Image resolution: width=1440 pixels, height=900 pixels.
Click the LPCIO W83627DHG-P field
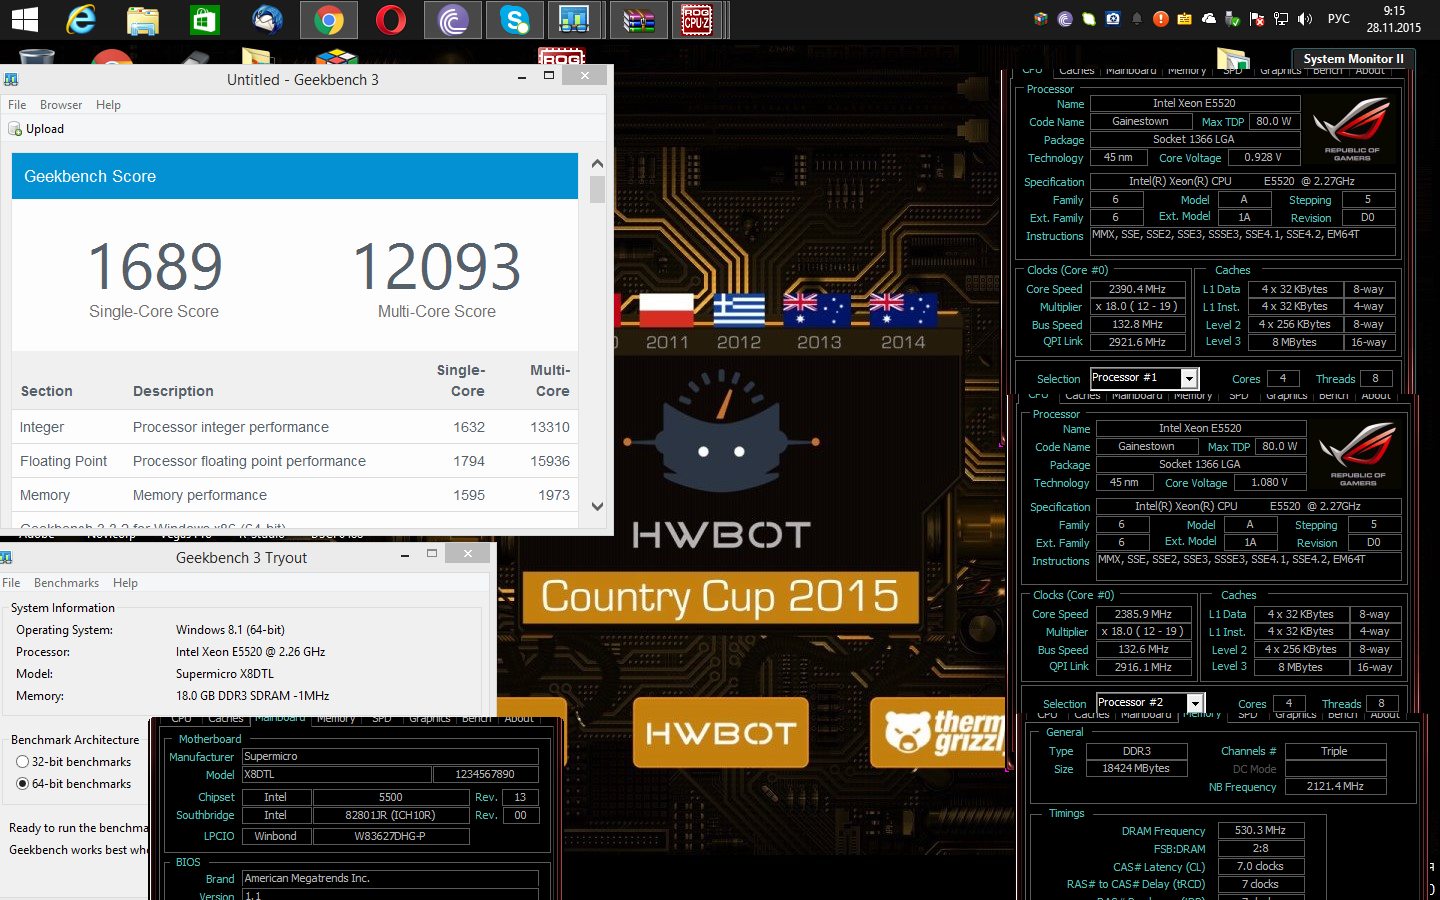390,836
